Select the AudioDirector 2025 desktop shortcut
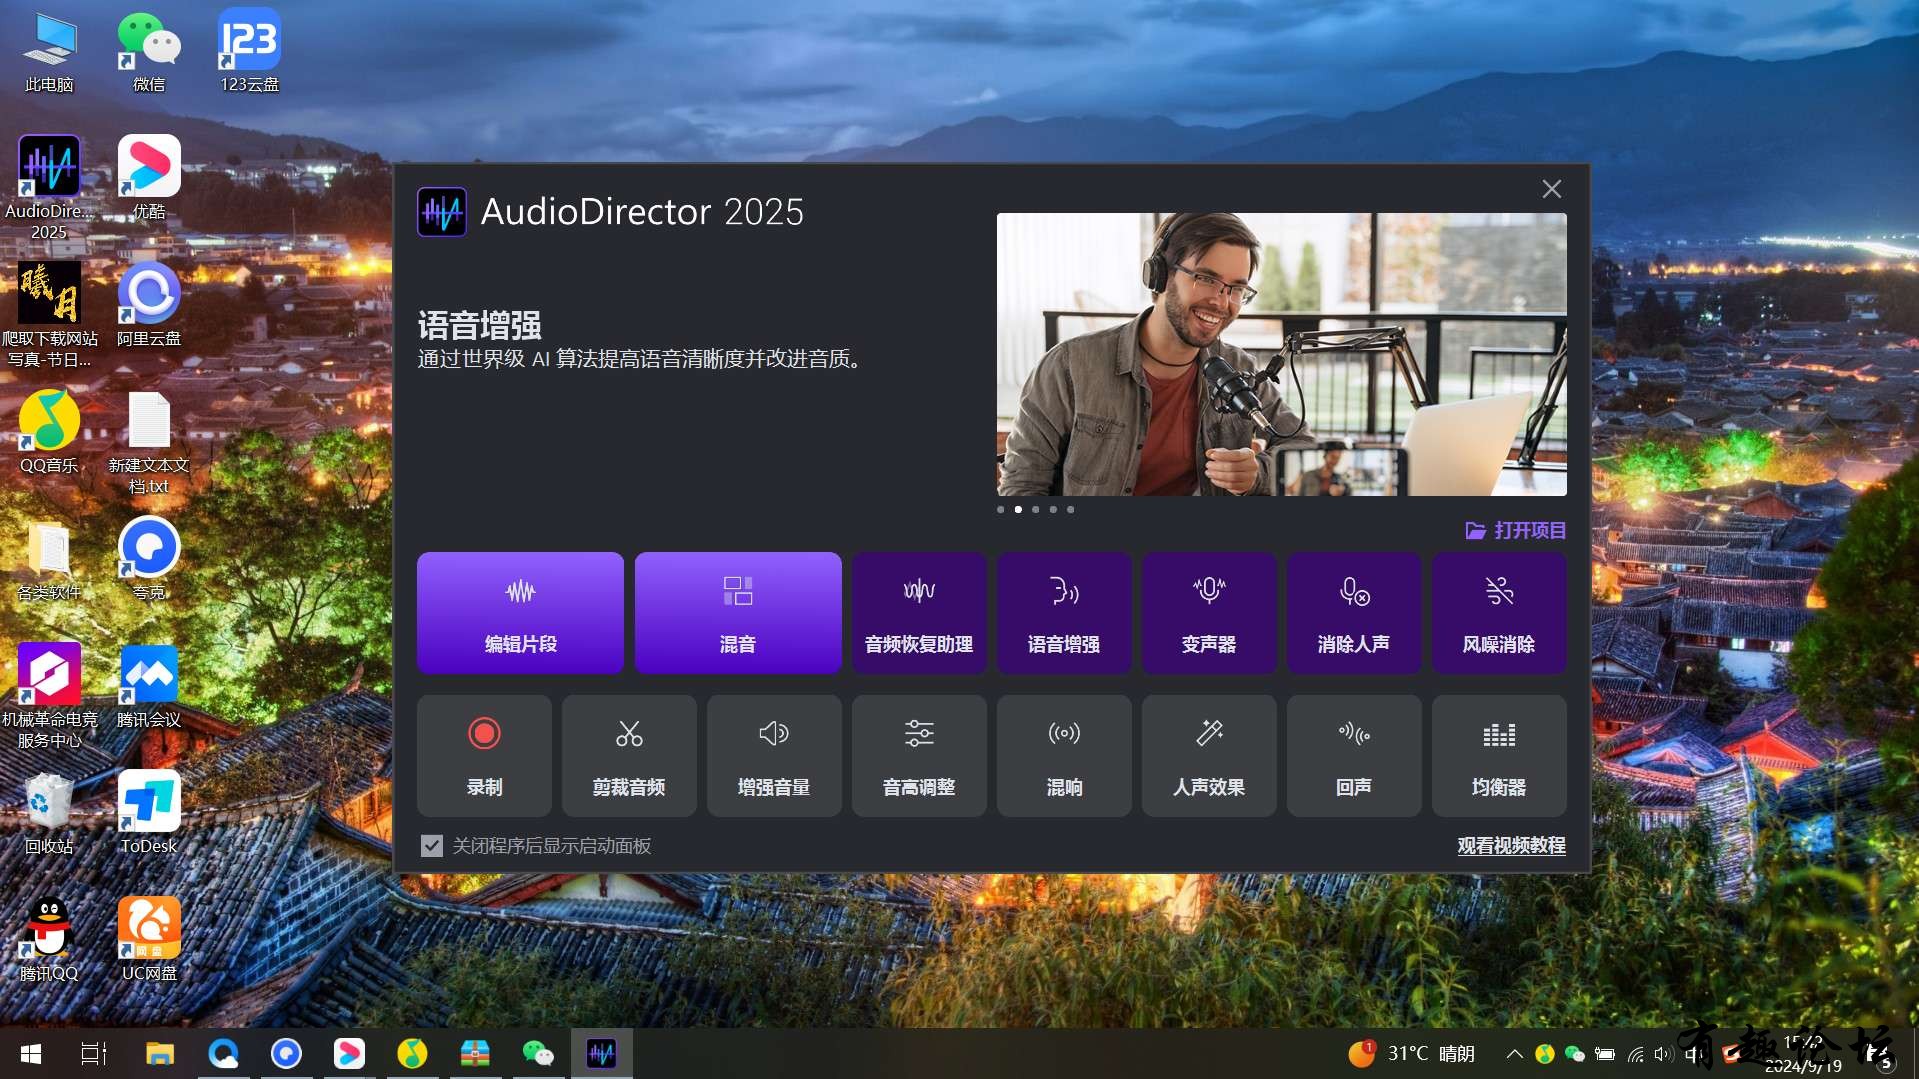This screenshot has width=1919, height=1079. 49,188
